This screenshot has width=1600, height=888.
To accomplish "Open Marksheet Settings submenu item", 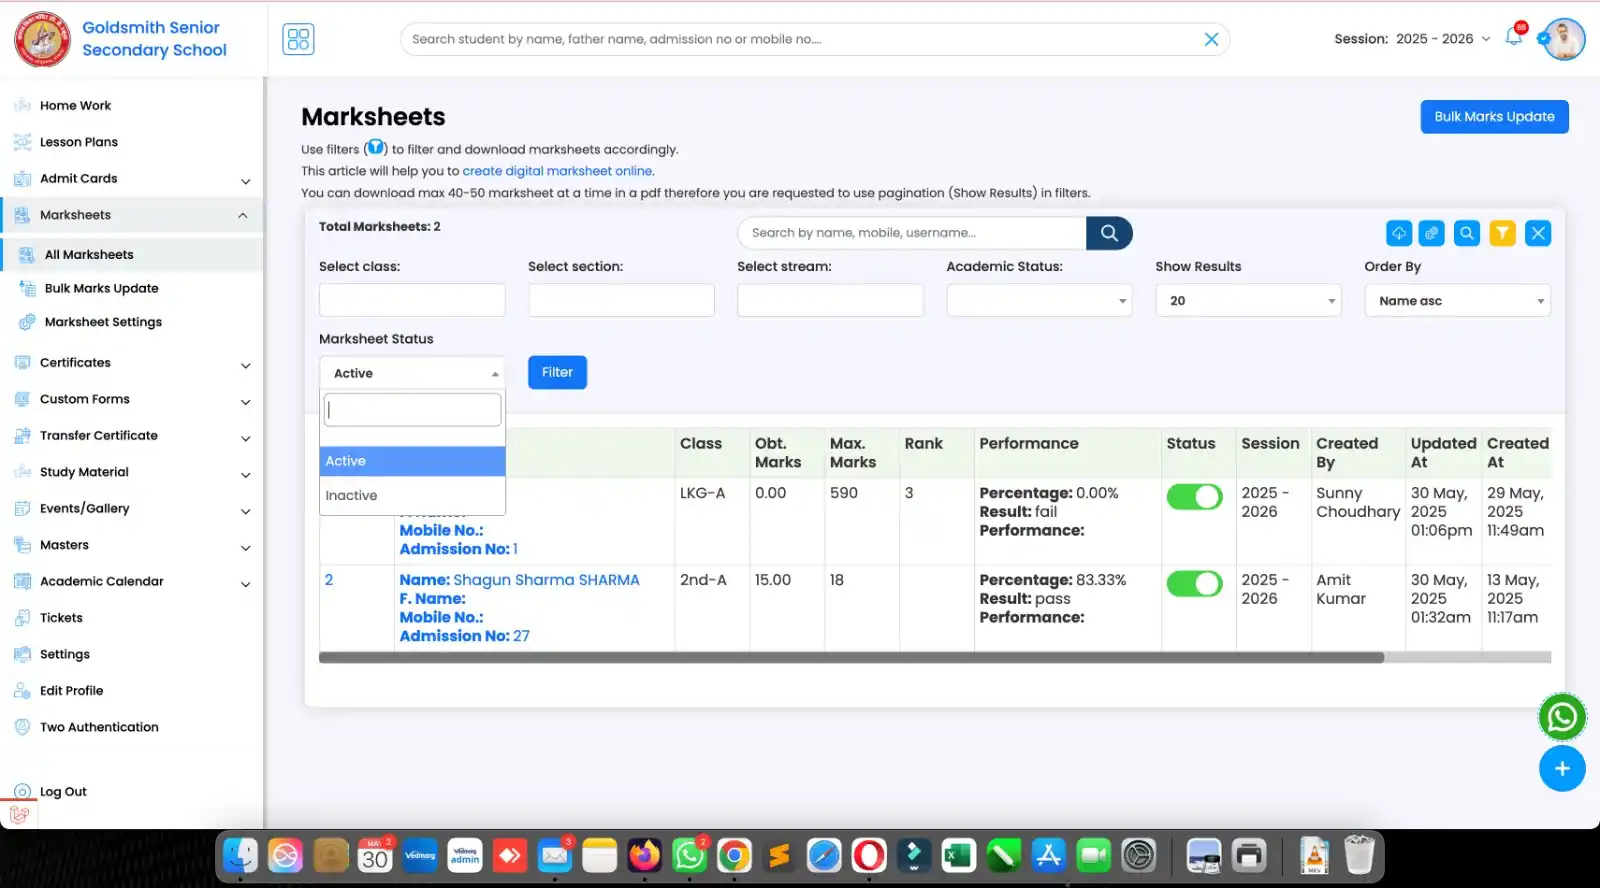I will pos(103,322).
